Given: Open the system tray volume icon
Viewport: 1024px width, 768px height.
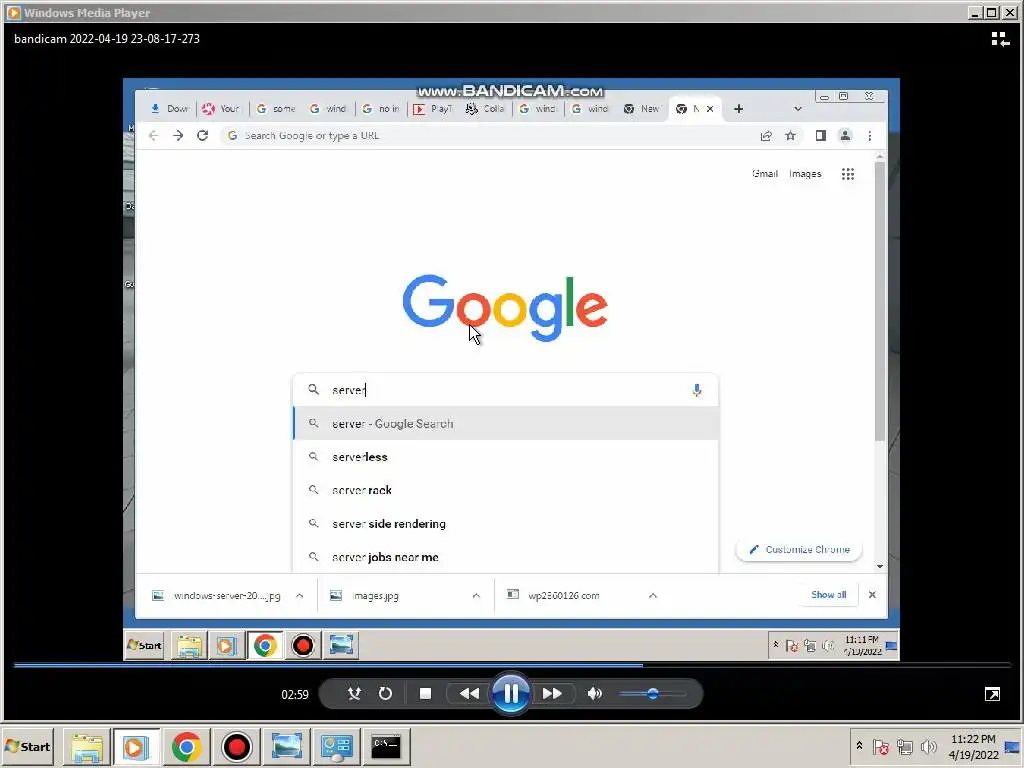Looking at the screenshot, I should (928, 746).
